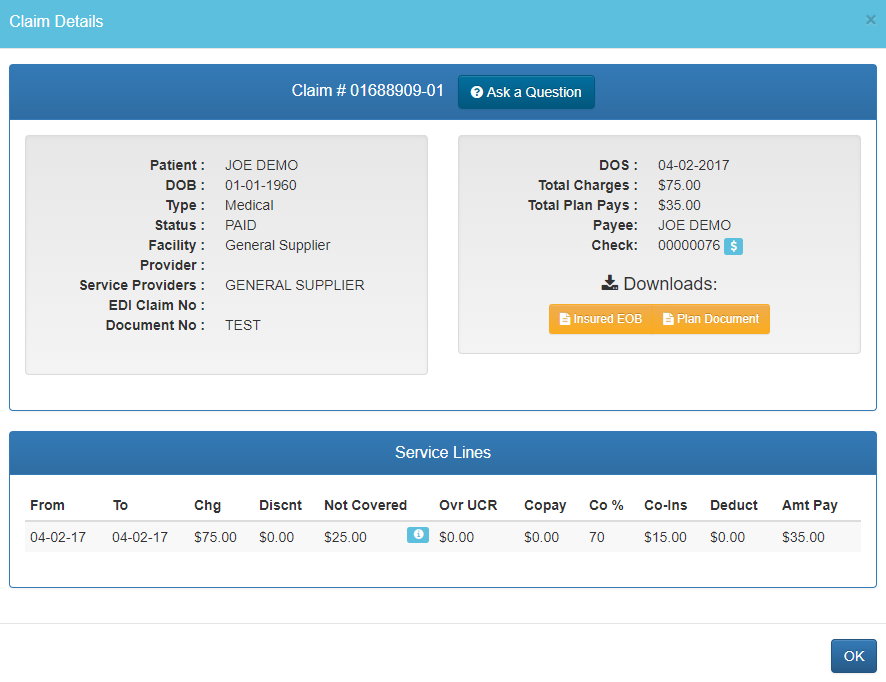Select the $25.00 Not Covered cell
Screen dimensions: 886x682
tap(345, 537)
